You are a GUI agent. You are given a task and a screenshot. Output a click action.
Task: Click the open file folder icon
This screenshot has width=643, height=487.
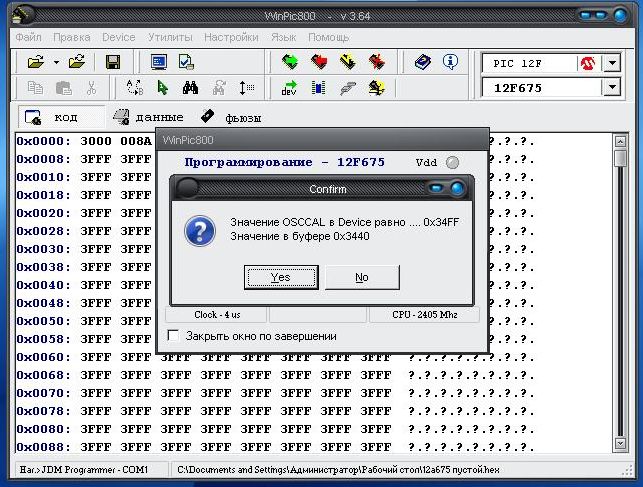point(36,62)
